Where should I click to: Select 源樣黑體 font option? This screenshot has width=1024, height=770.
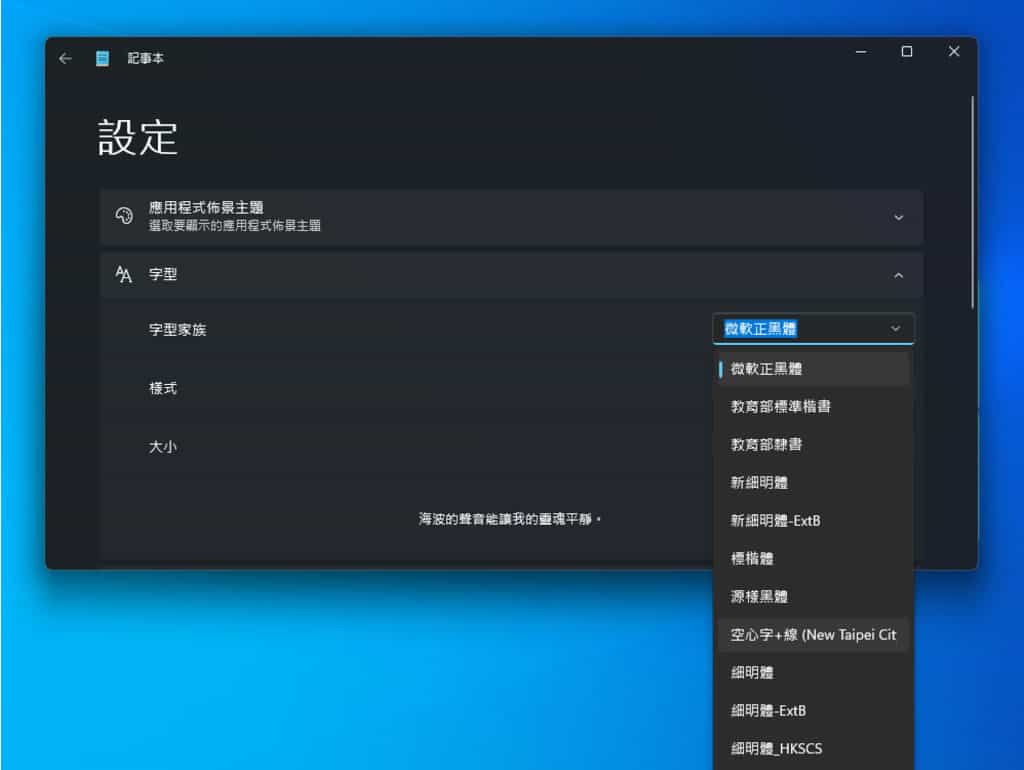coord(813,596)
